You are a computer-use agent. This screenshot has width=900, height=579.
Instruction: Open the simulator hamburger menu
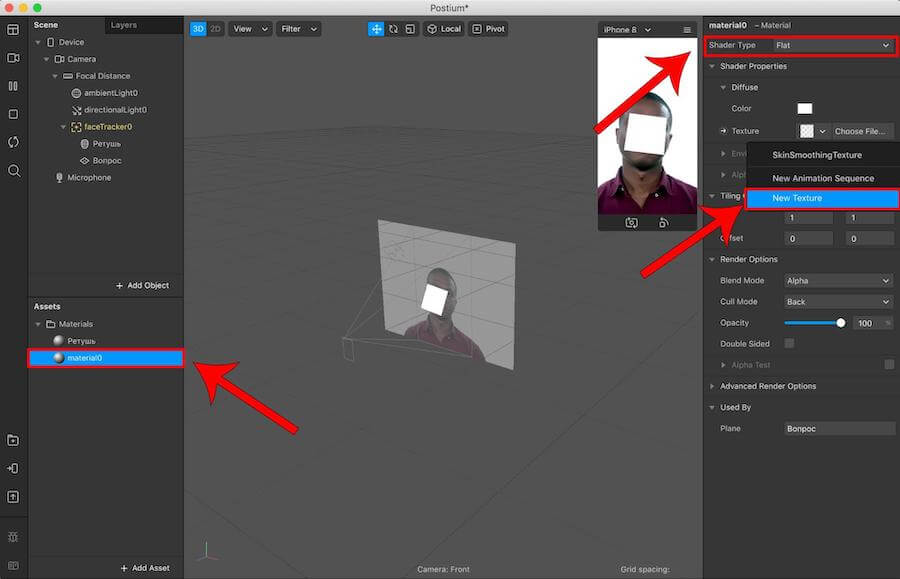[687, 30]
